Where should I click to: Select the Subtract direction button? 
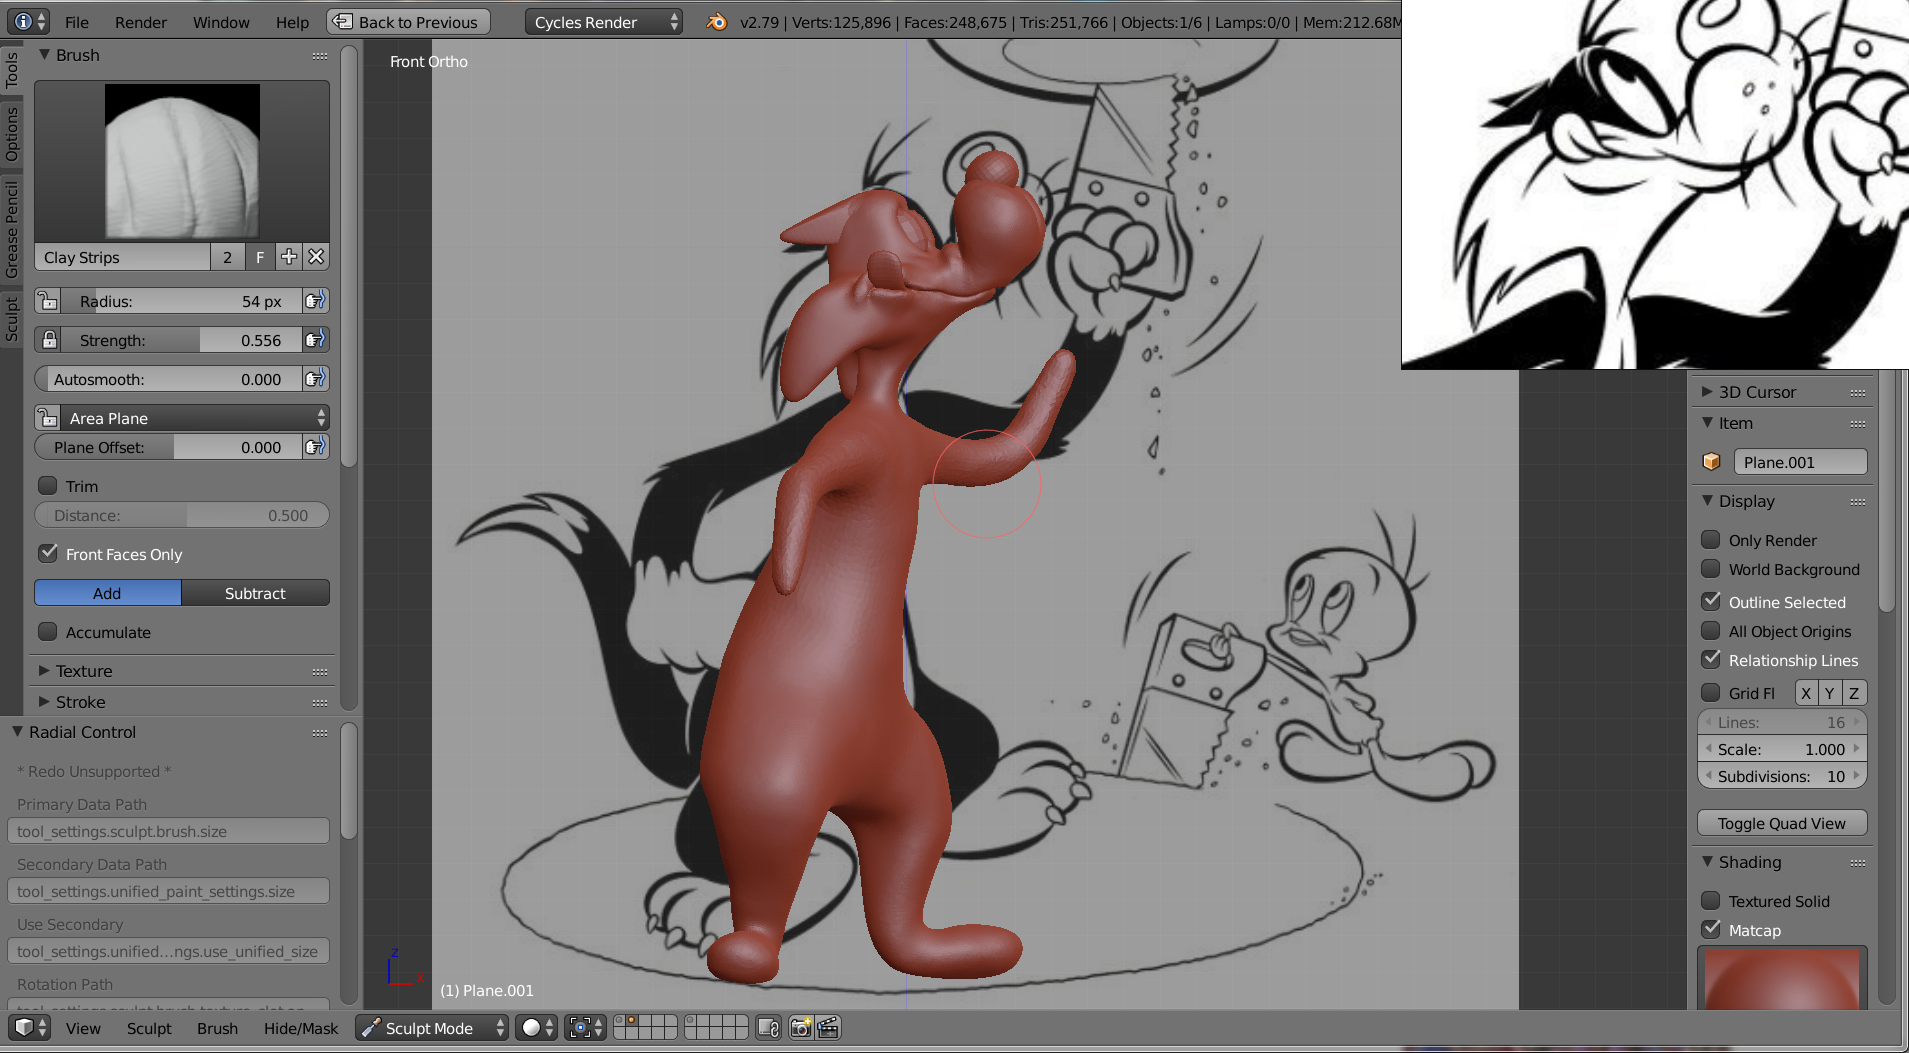tap(255, 593)
